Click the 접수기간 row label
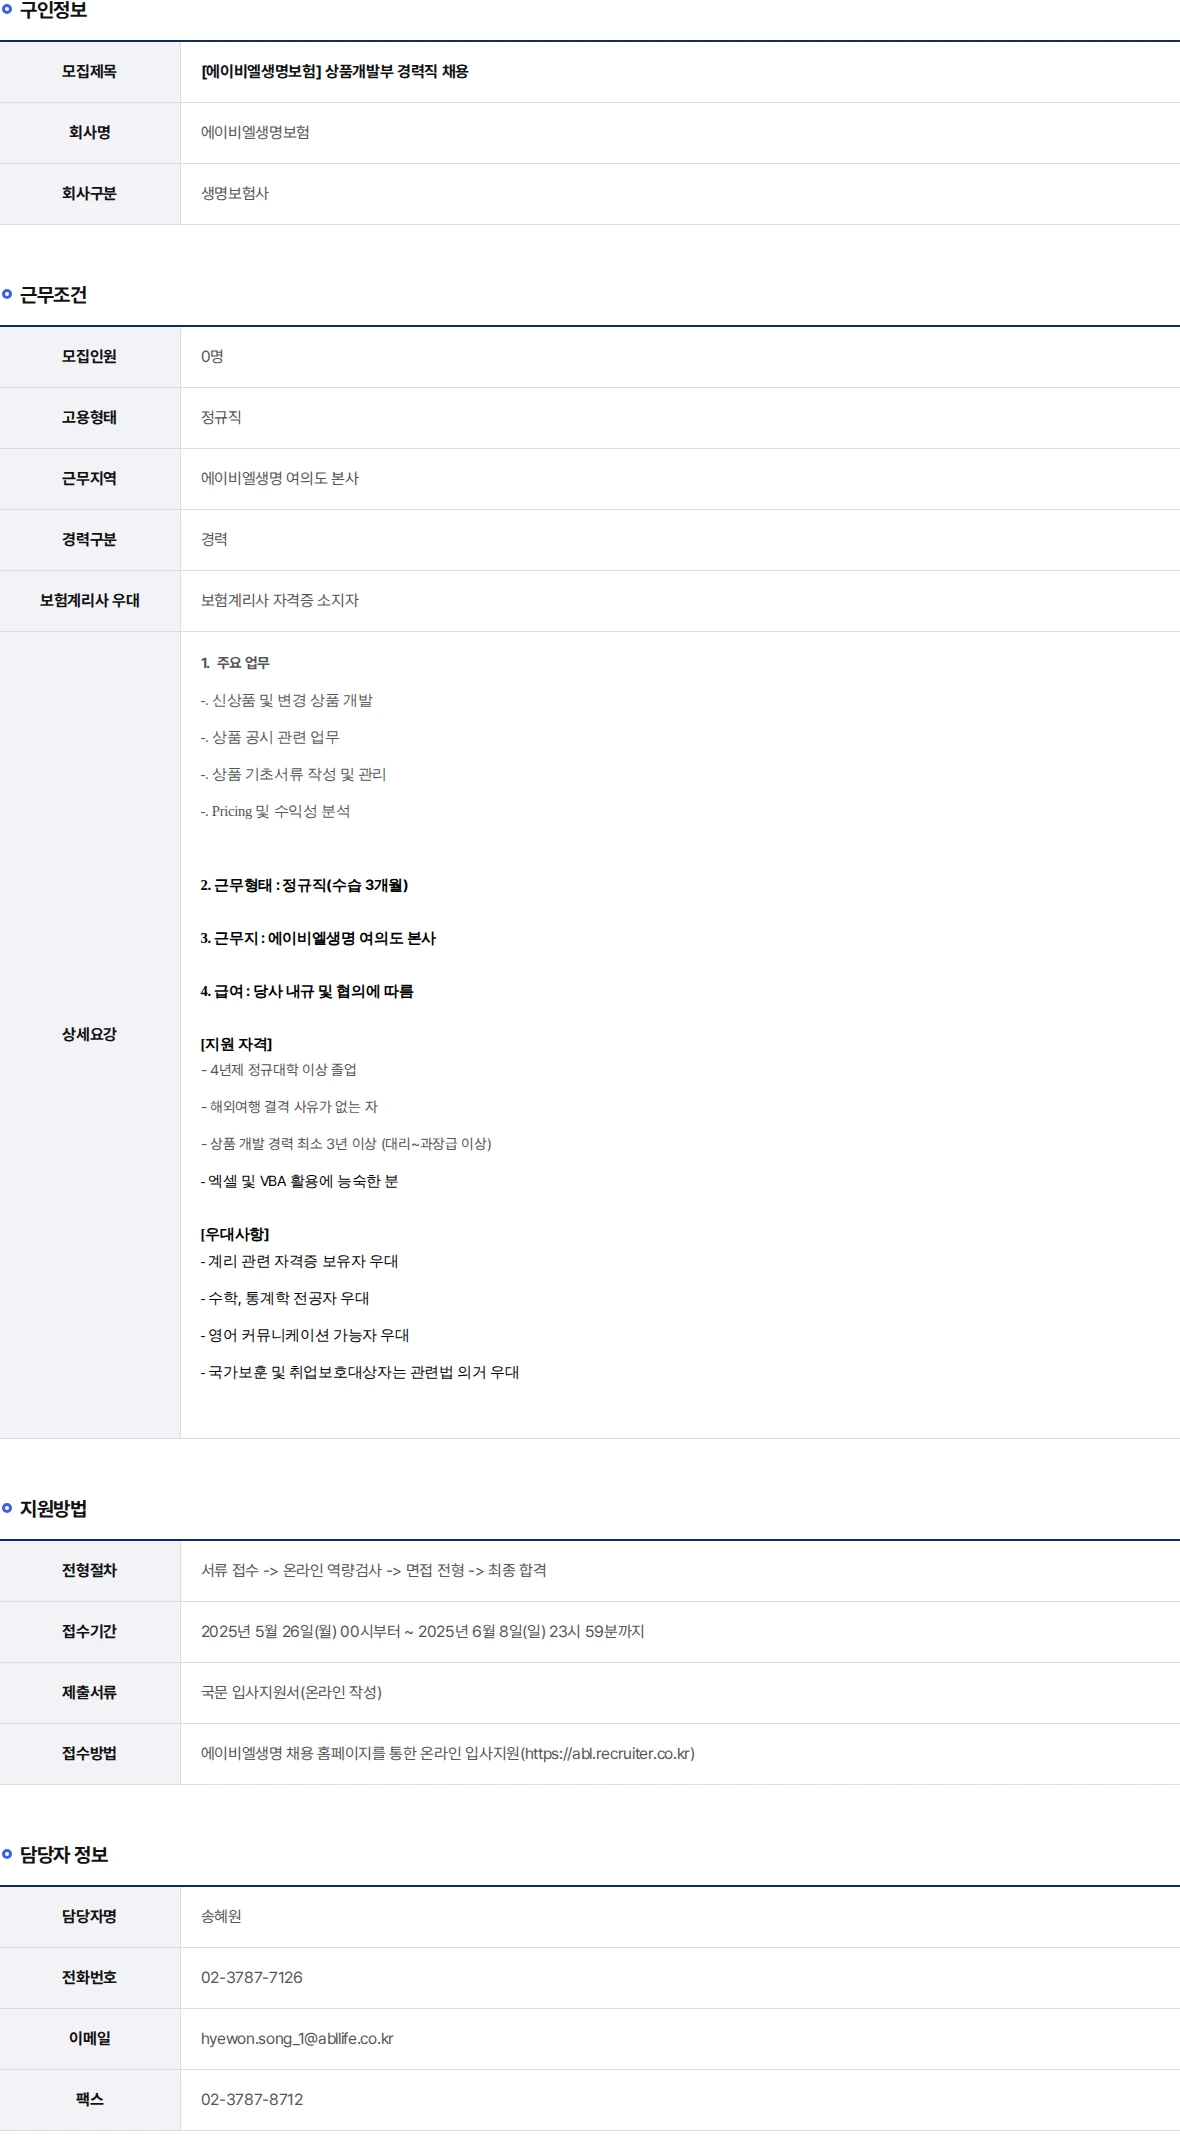Image resolution: width=1180 pixels, height=2144 pixels. tap(89, 1632)
